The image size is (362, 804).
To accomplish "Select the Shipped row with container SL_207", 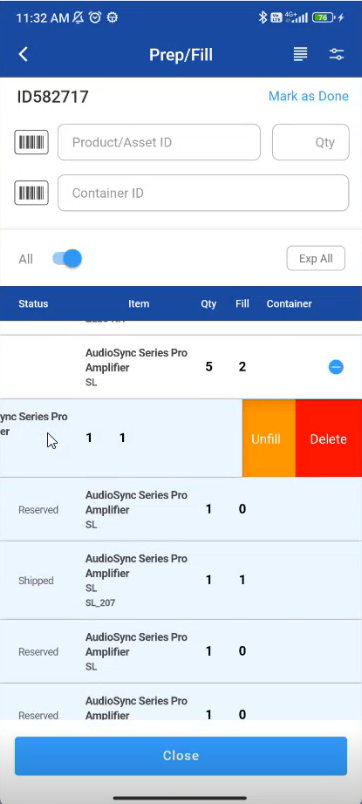I will click(181, 580).
